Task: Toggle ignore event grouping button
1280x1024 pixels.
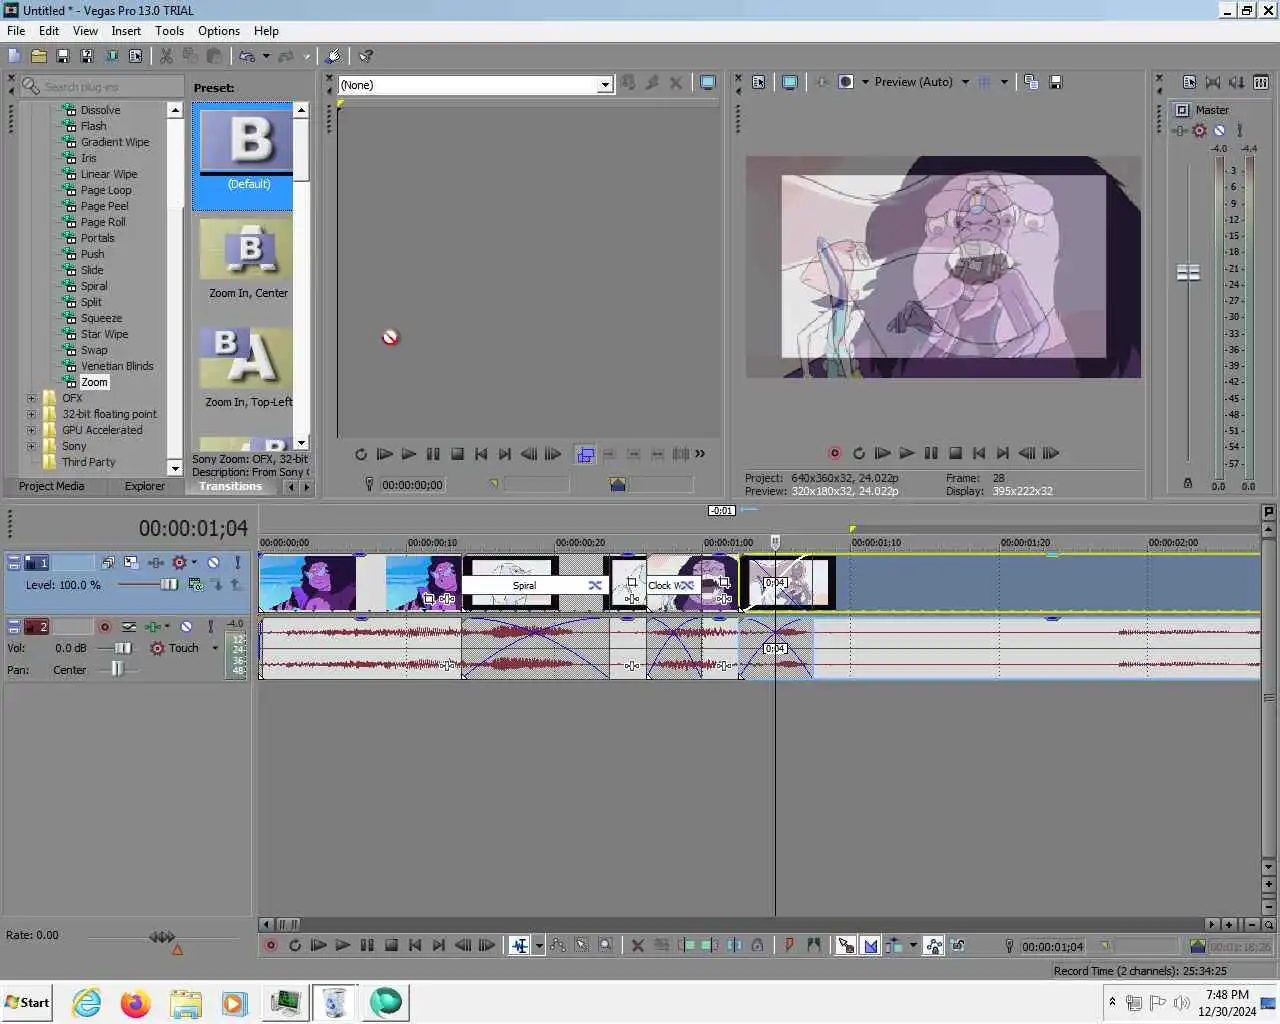Action: click(958, 945)
